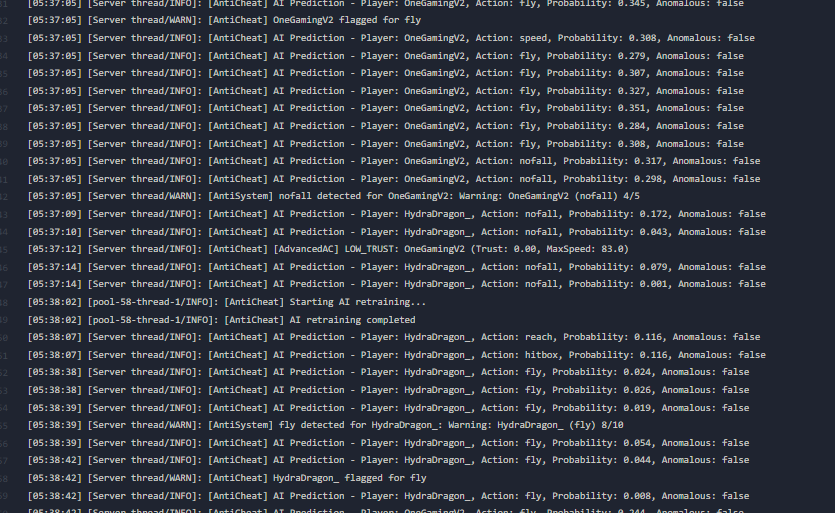Click the nofall prediction line with Probability 0.298
The image size is (835, 513).
click(394, 179)
